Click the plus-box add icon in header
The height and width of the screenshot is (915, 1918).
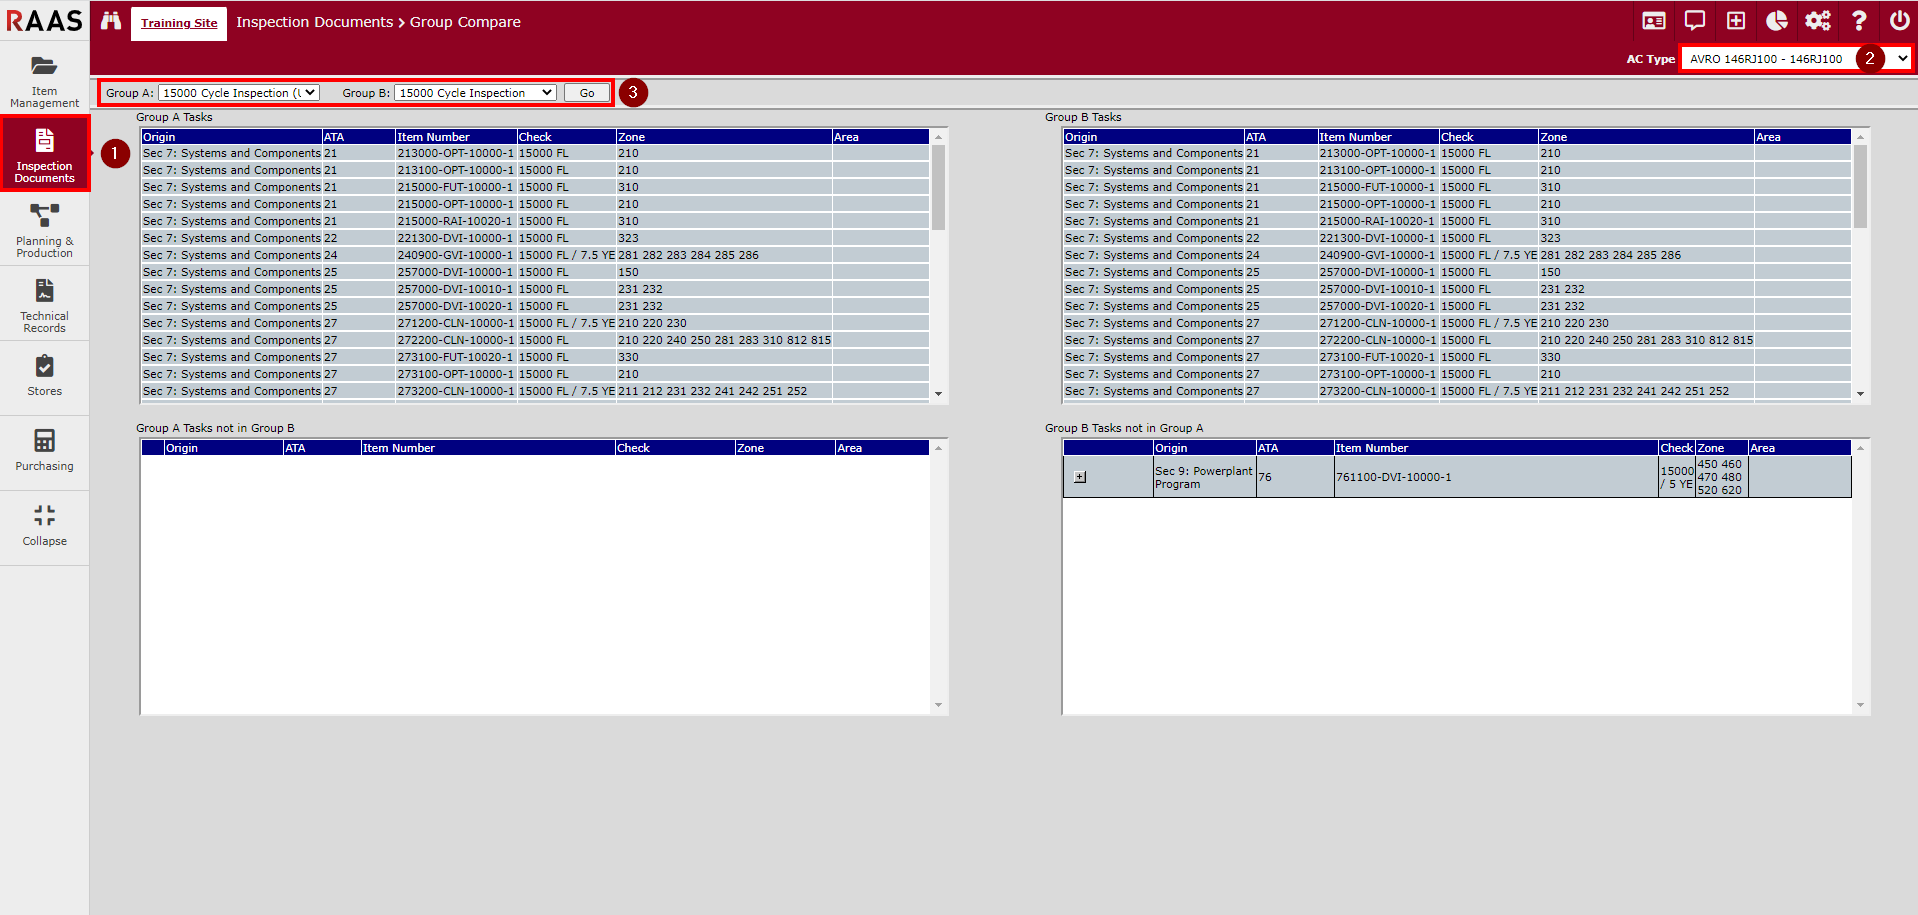[x=1736, y=21]
